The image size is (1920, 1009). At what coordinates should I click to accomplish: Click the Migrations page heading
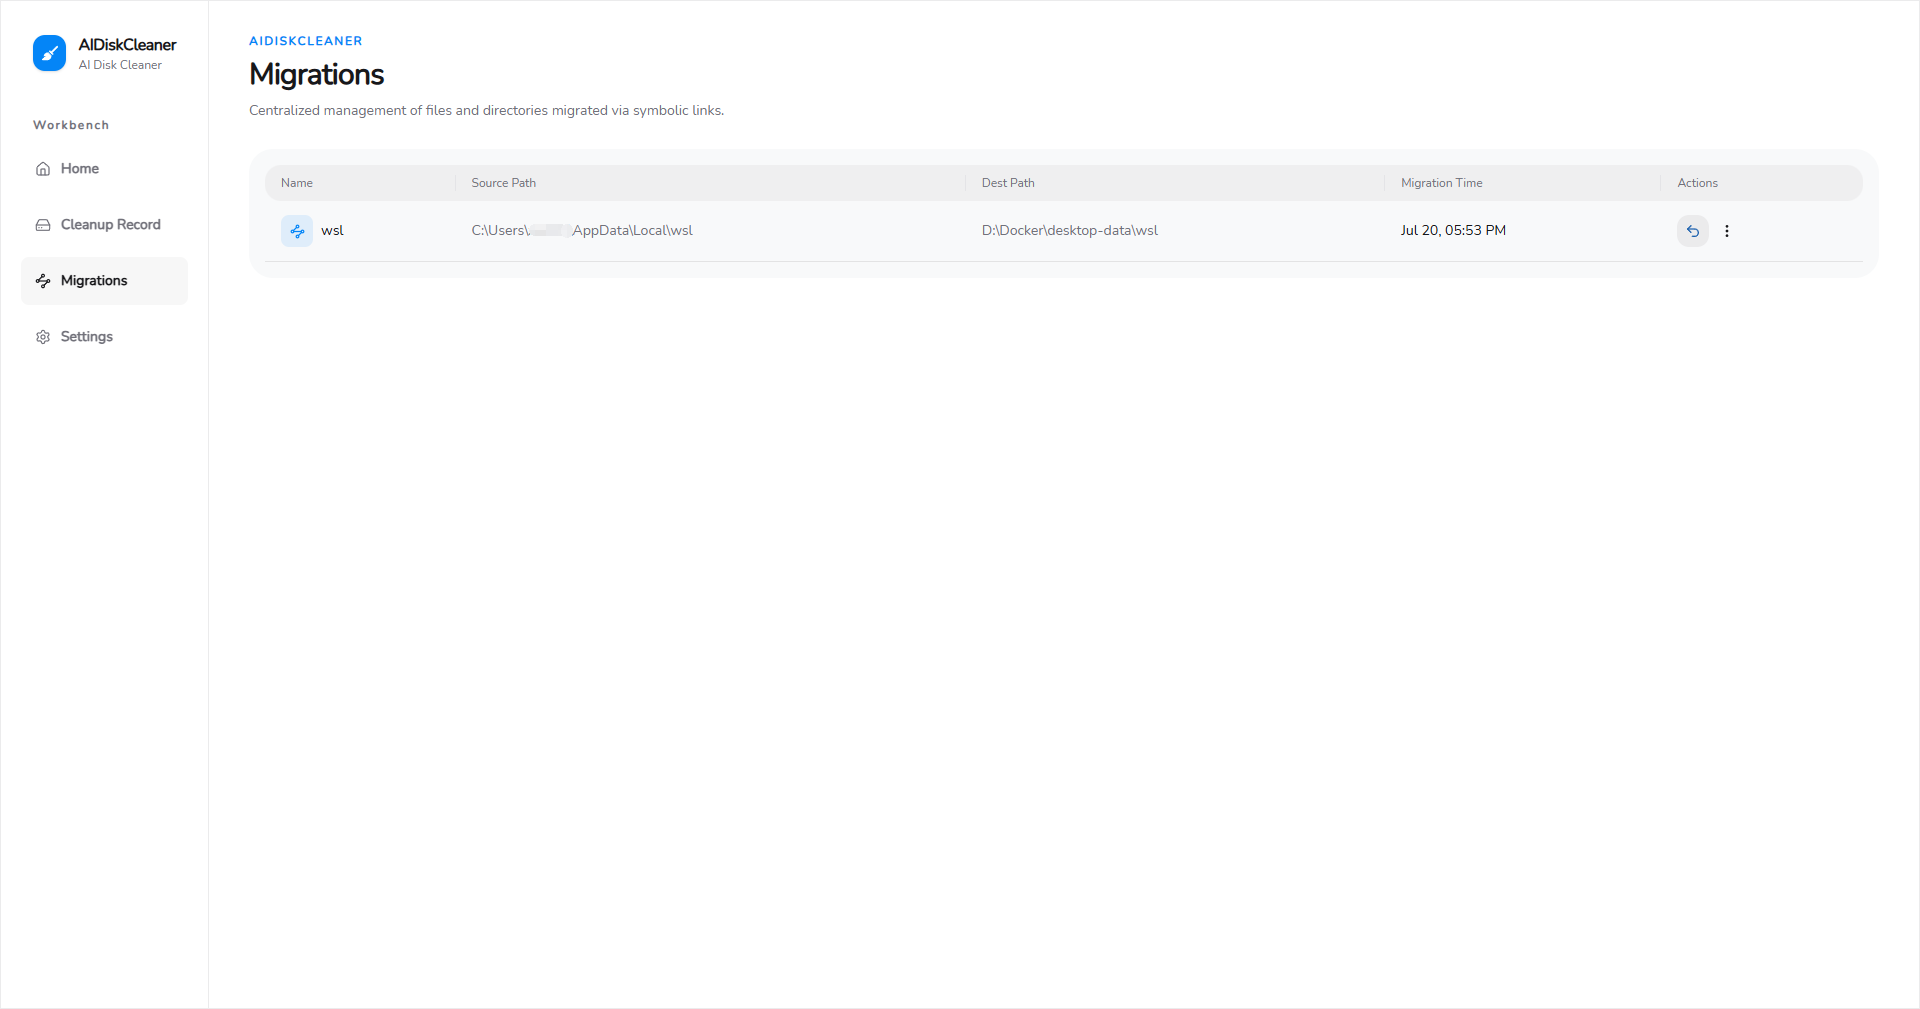tap(317, 75)
